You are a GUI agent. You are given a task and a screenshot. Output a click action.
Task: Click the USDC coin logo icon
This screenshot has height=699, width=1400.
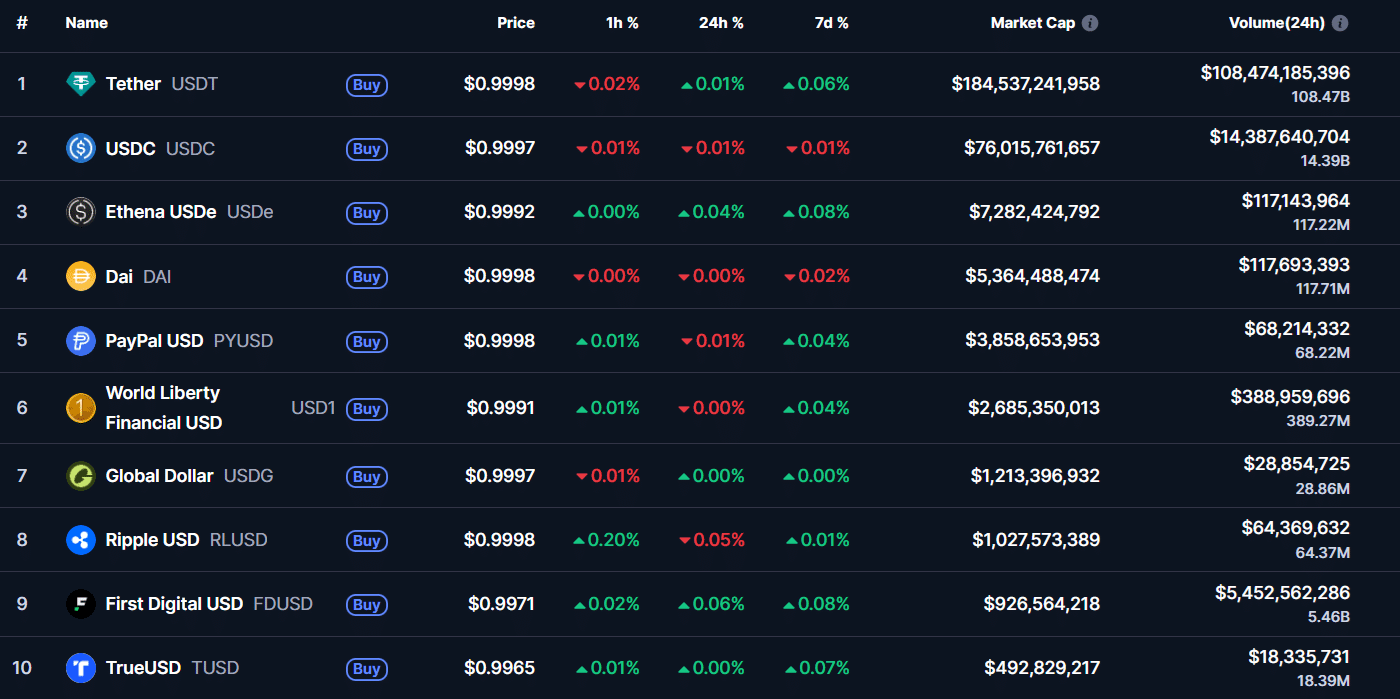click(81, 148)
